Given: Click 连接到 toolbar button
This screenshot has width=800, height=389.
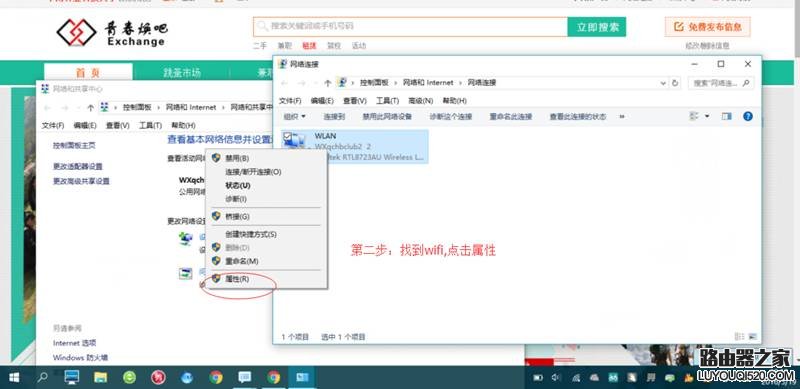Looking at the screenshot, I should click(334, 116).
